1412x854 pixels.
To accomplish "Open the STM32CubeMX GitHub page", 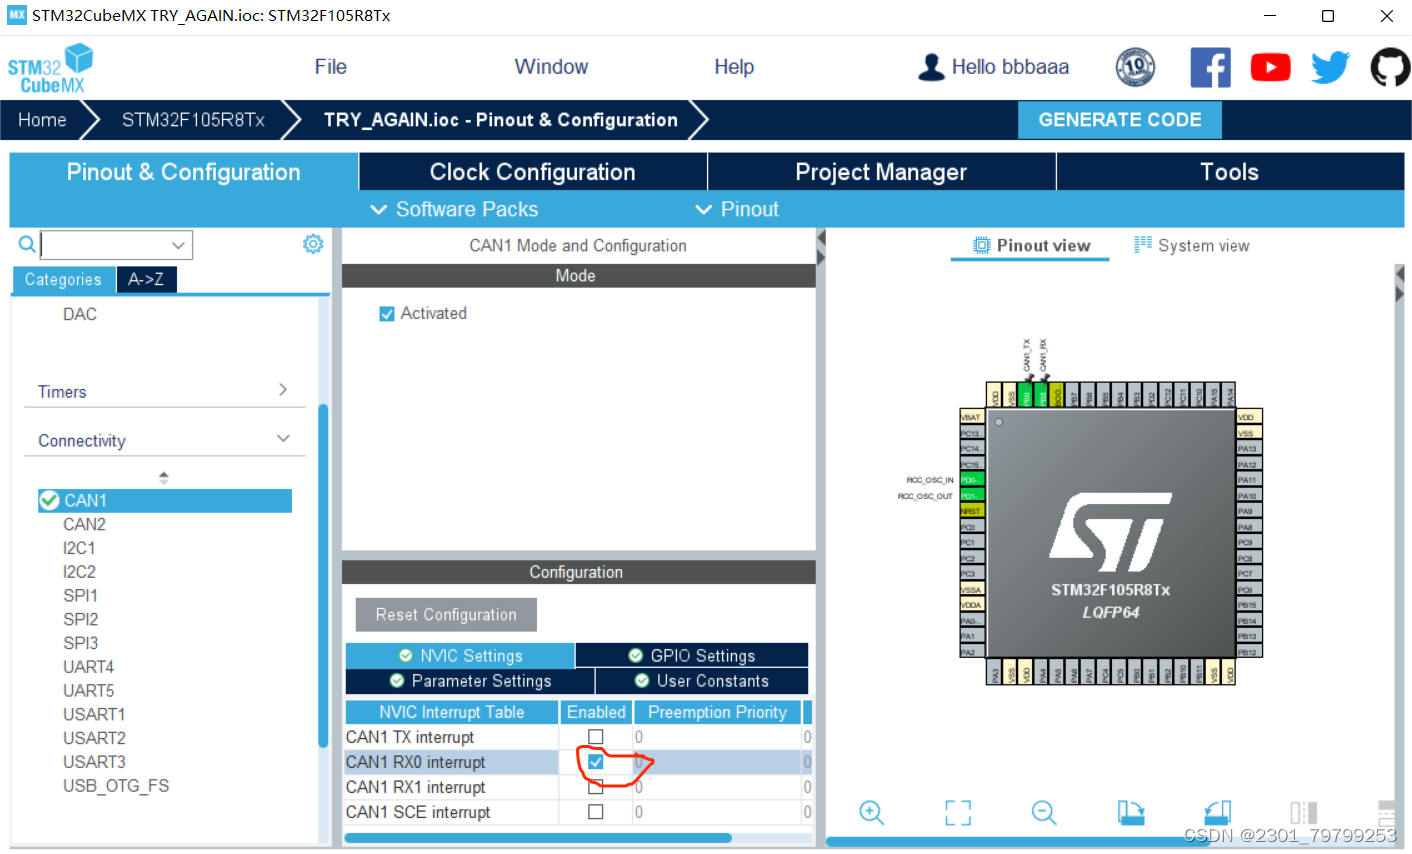I will [x=1389, y=67].
